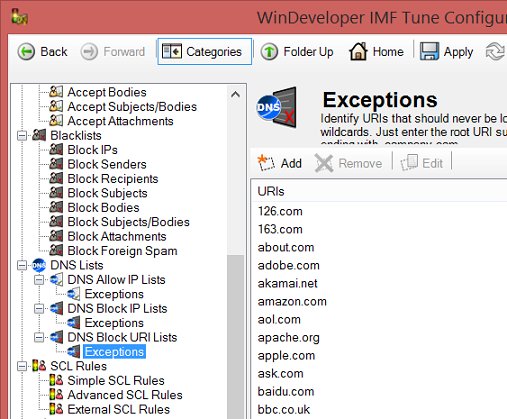Viewport: 507px width, 419px height.
Task: Select aol.com in URI list
Action: point(279,319)
